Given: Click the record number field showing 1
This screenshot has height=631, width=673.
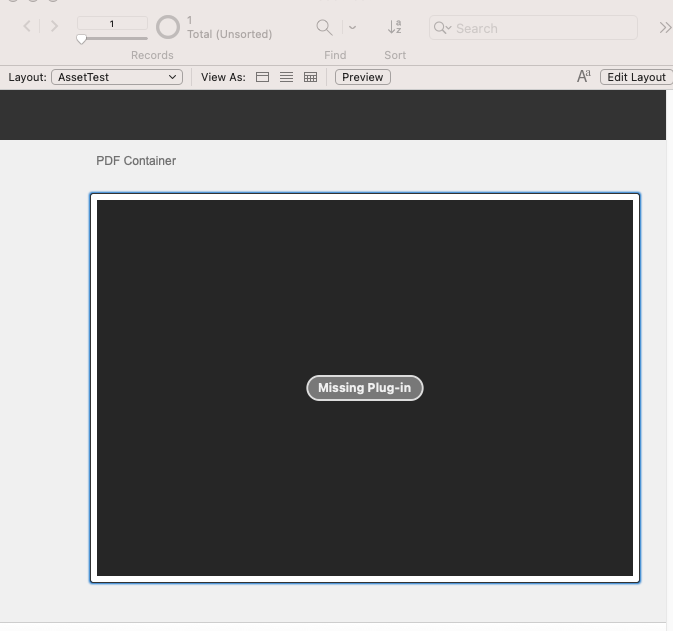Looking at the screenshot, I should pos(112,24).
